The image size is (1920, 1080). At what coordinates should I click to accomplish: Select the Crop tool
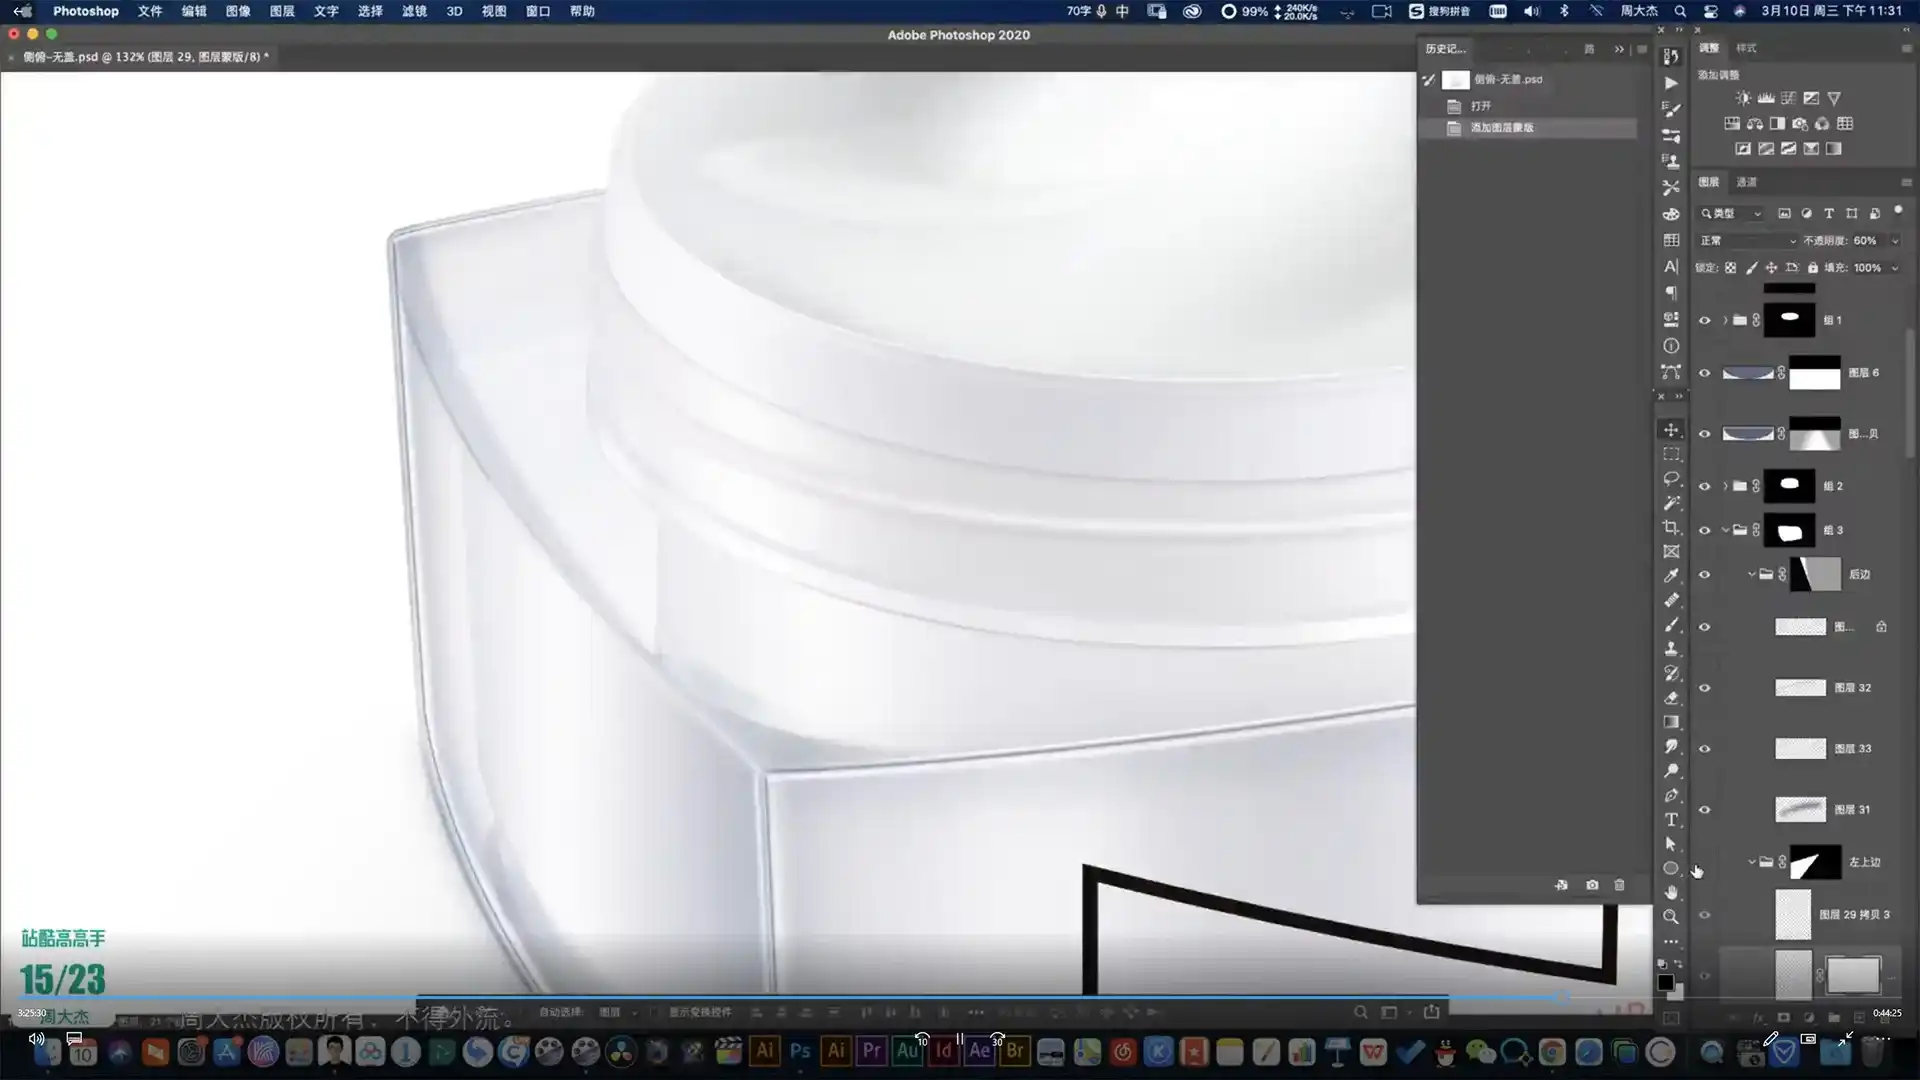1670,527
